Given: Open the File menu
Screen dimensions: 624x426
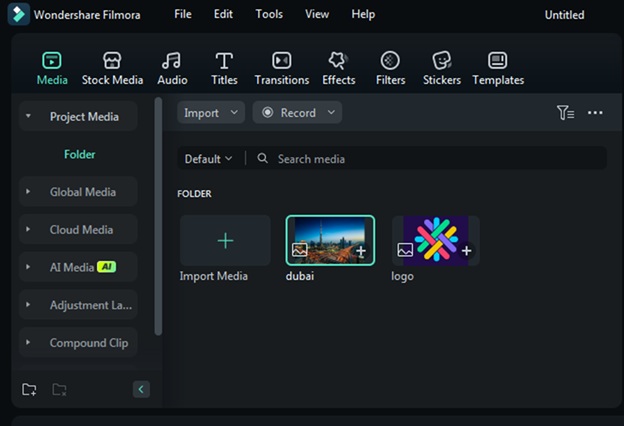Looking at the screenshot, I should click(182, 14).
